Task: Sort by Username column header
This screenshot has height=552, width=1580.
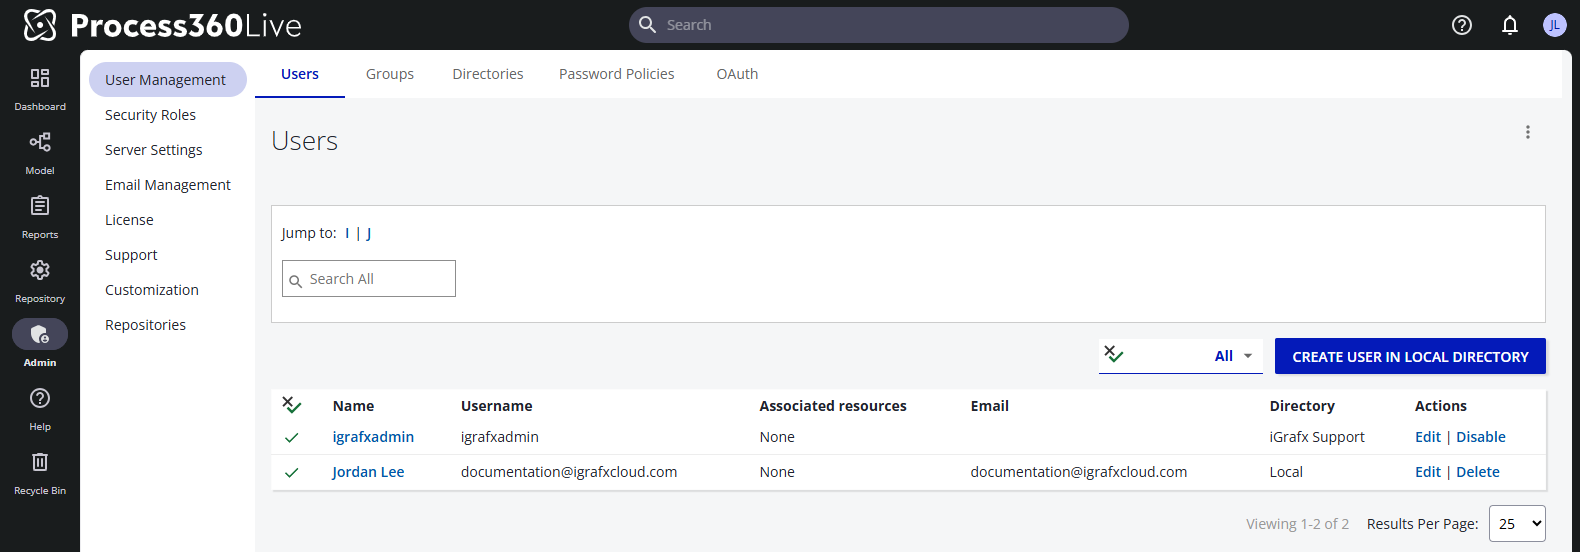Action: pyautogui.click(x=497, y=406)
